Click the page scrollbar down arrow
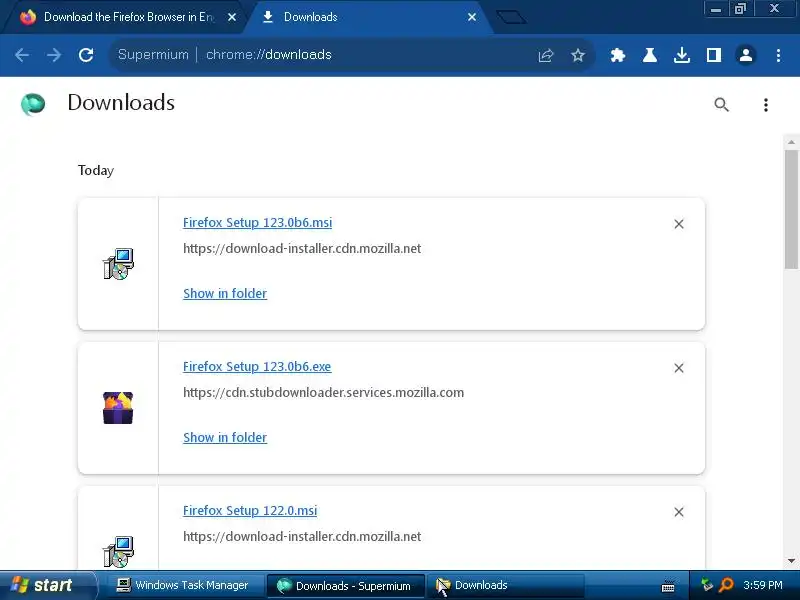800x600 pixels. click(791, 561)
